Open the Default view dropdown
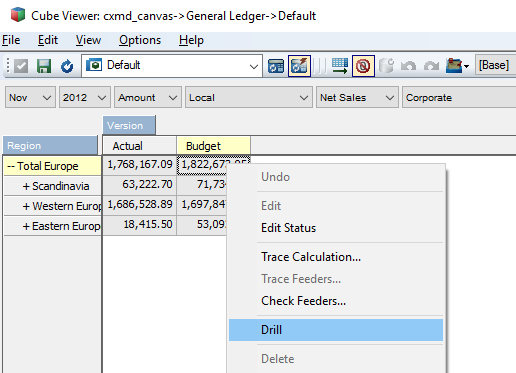 (172, 66)
